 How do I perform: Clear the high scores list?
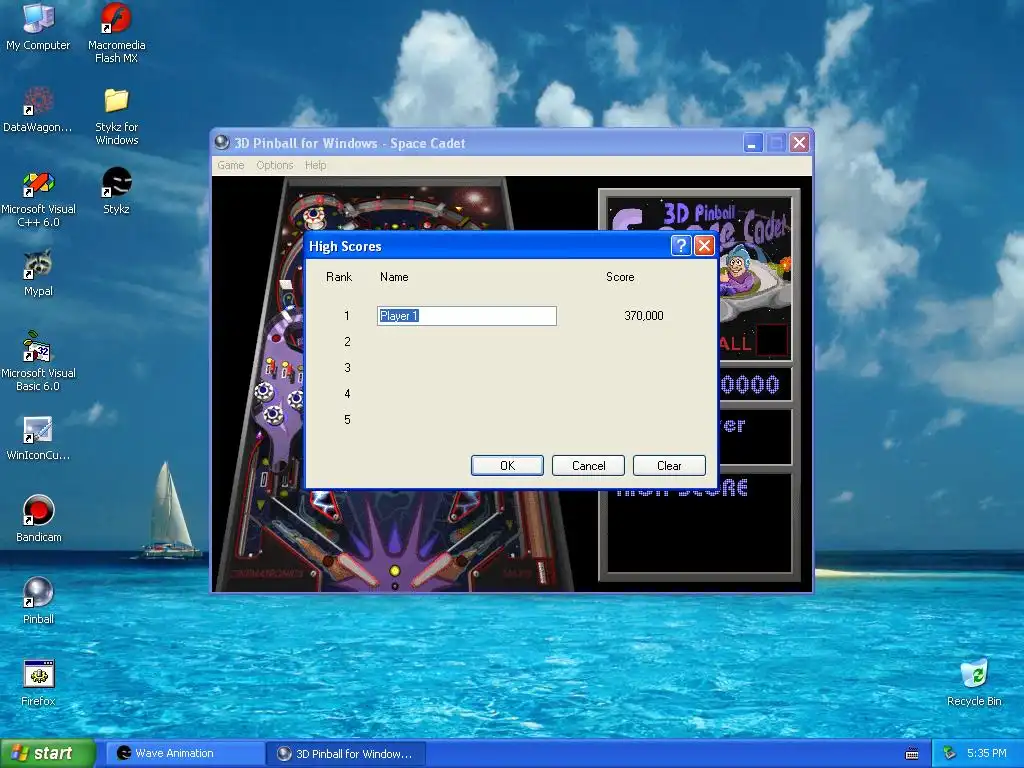click(x=669, y=466)
